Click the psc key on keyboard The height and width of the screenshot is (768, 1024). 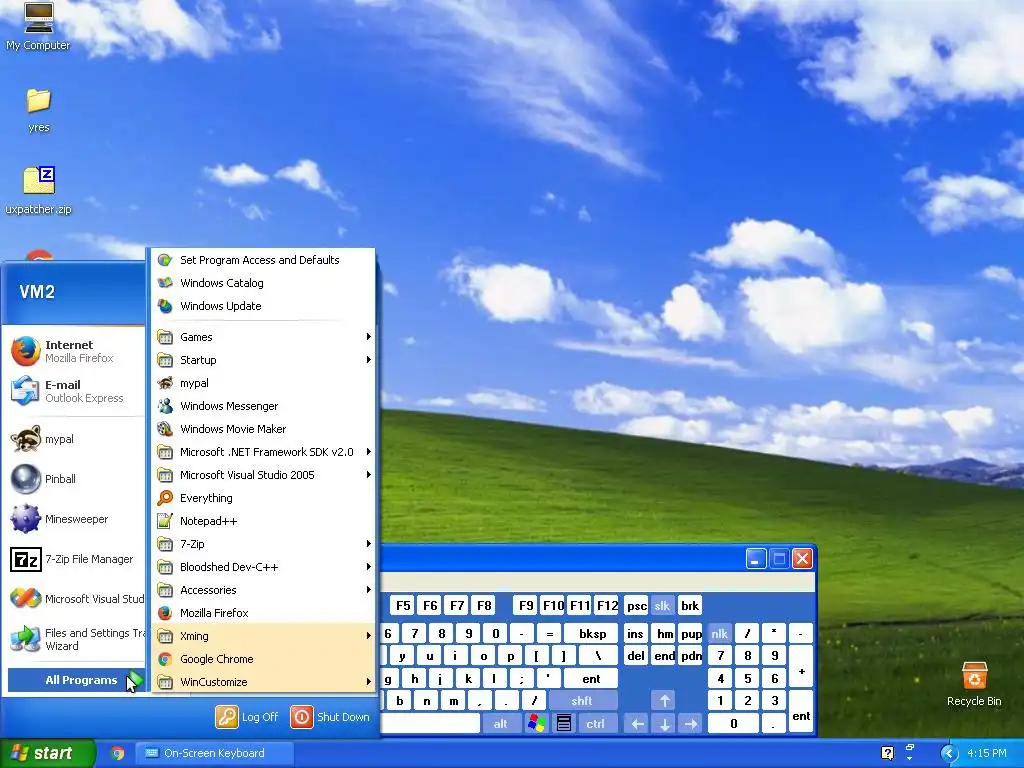pyautogui.click(x=637, y=605)
